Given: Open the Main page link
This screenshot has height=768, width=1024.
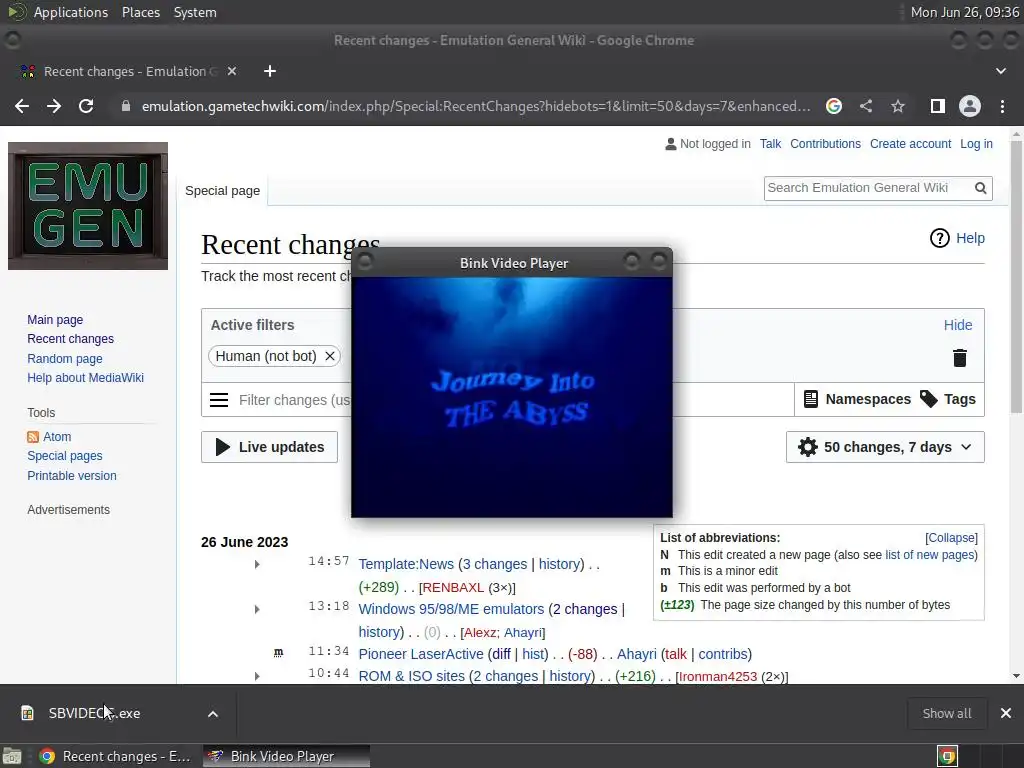Looking at the screenshot, I should pyautogui.click(x=55, y=320).
